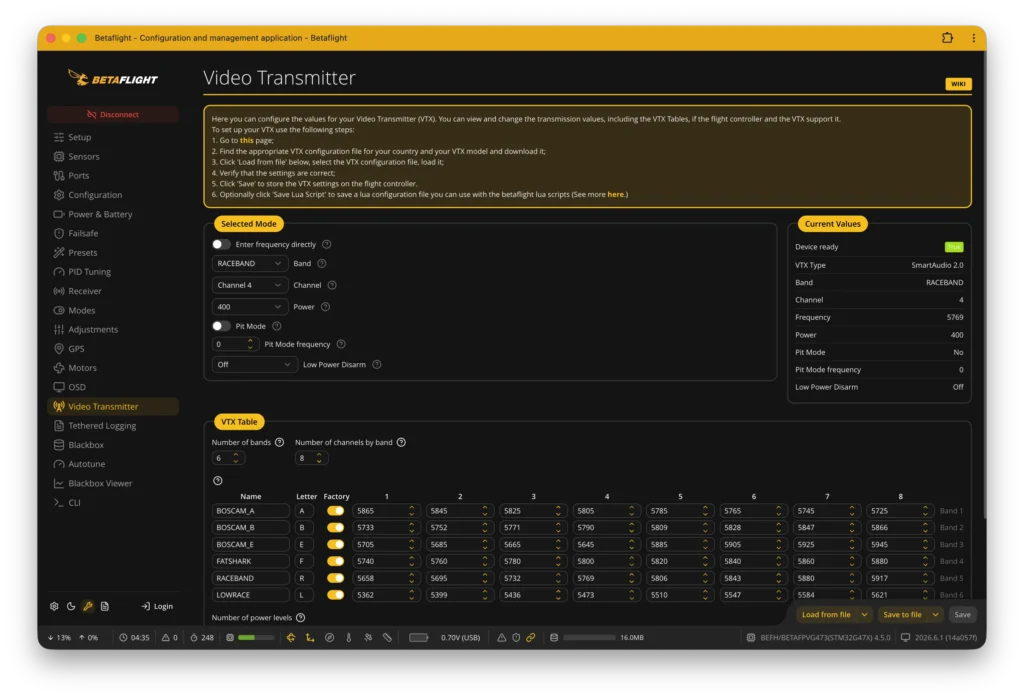Image resolution: width=1024 pixels, height=699 pixels.
Task: Open the Setup tab icon
Action: click(x=59, y=137)
